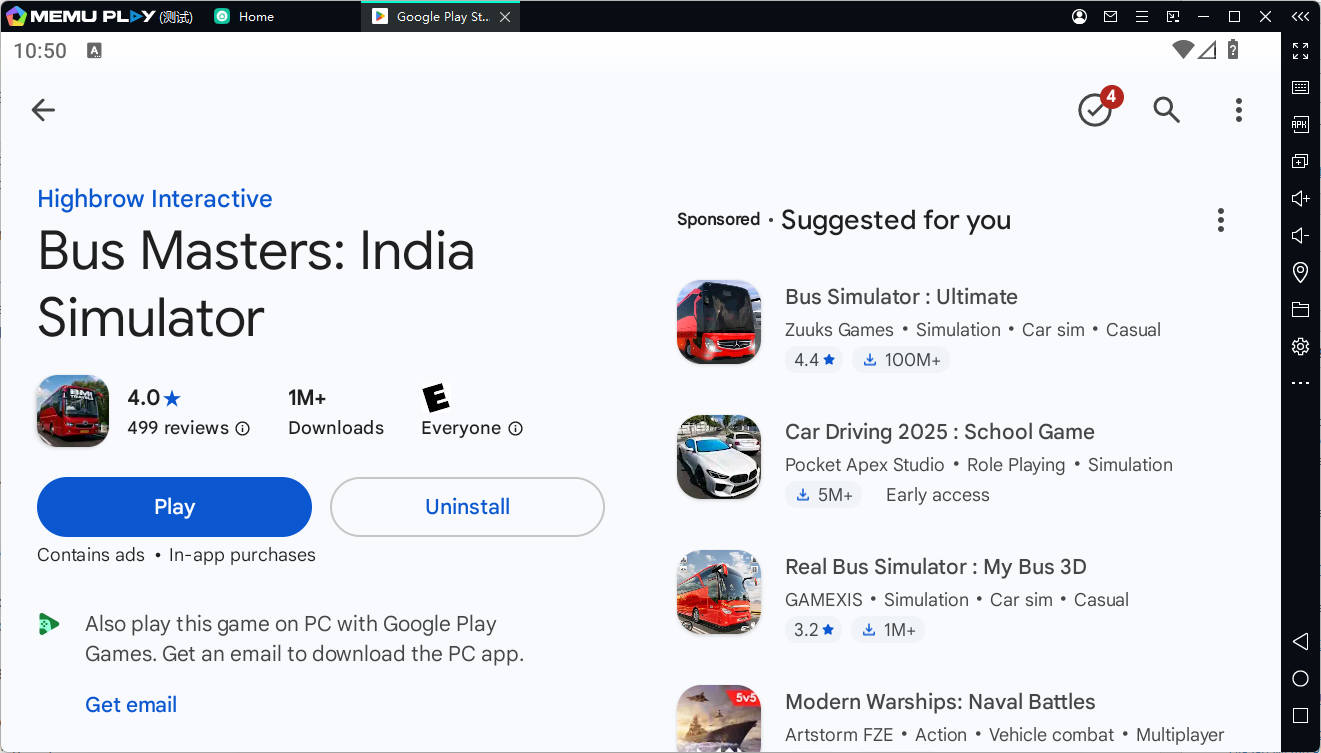Click 499 reviews text
1321x753 pixels.
point(178,428)
